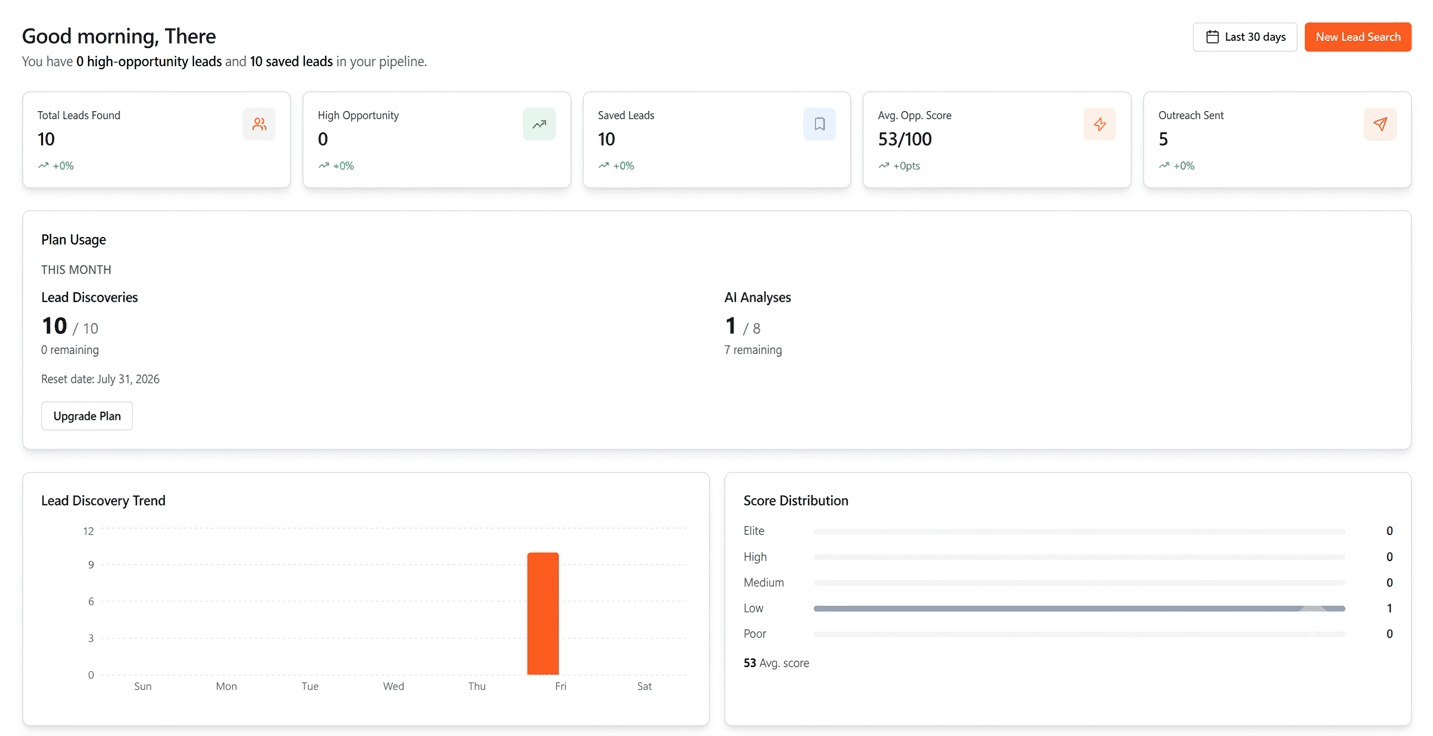Click trend arrow beside +0pts

tap(883, 166)
